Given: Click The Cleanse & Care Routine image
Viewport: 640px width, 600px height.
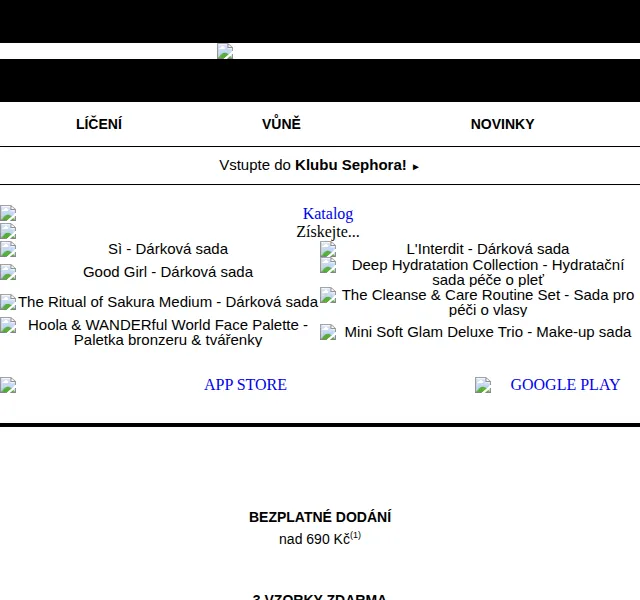Looking at the screenshot, I should pyautogui.click(x=328, y=295).
